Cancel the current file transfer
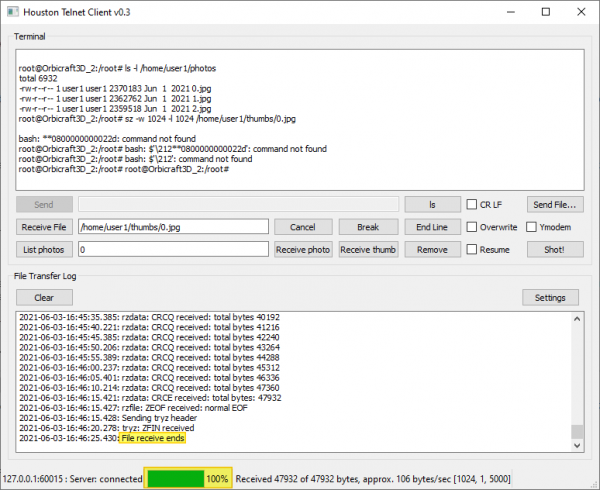Image resolution: width=600 pixels, height=490 pixels. pyautogui.click(x=302, y=227)
